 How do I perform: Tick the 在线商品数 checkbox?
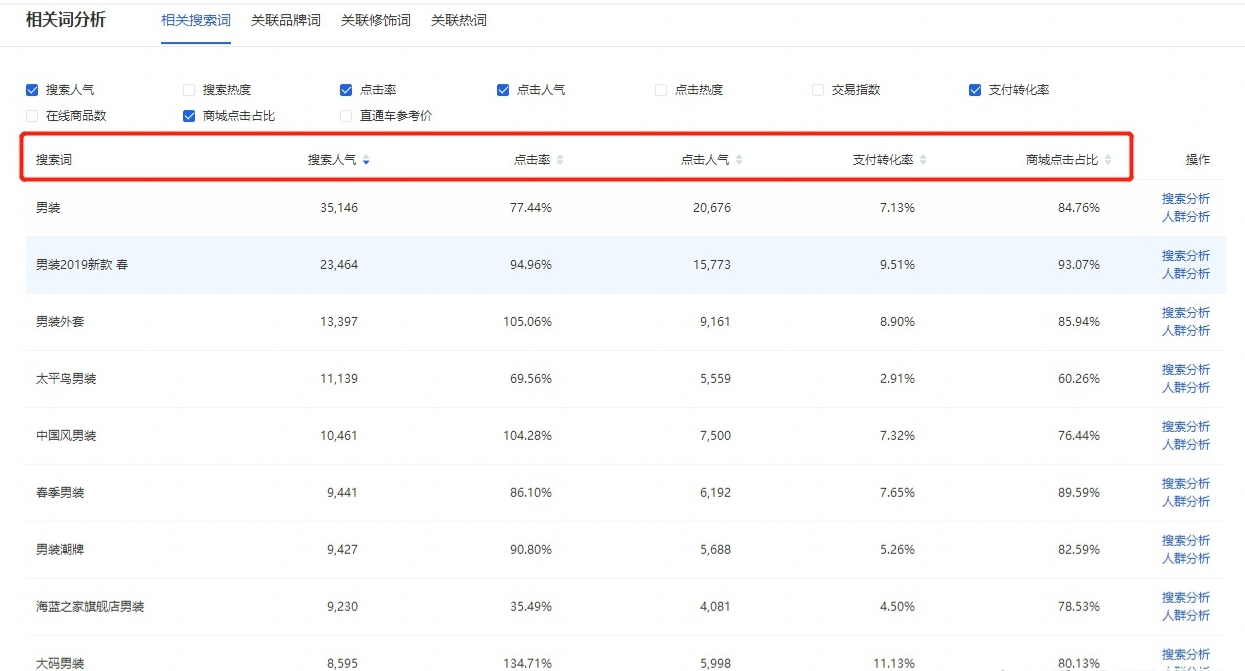[32, 116]
